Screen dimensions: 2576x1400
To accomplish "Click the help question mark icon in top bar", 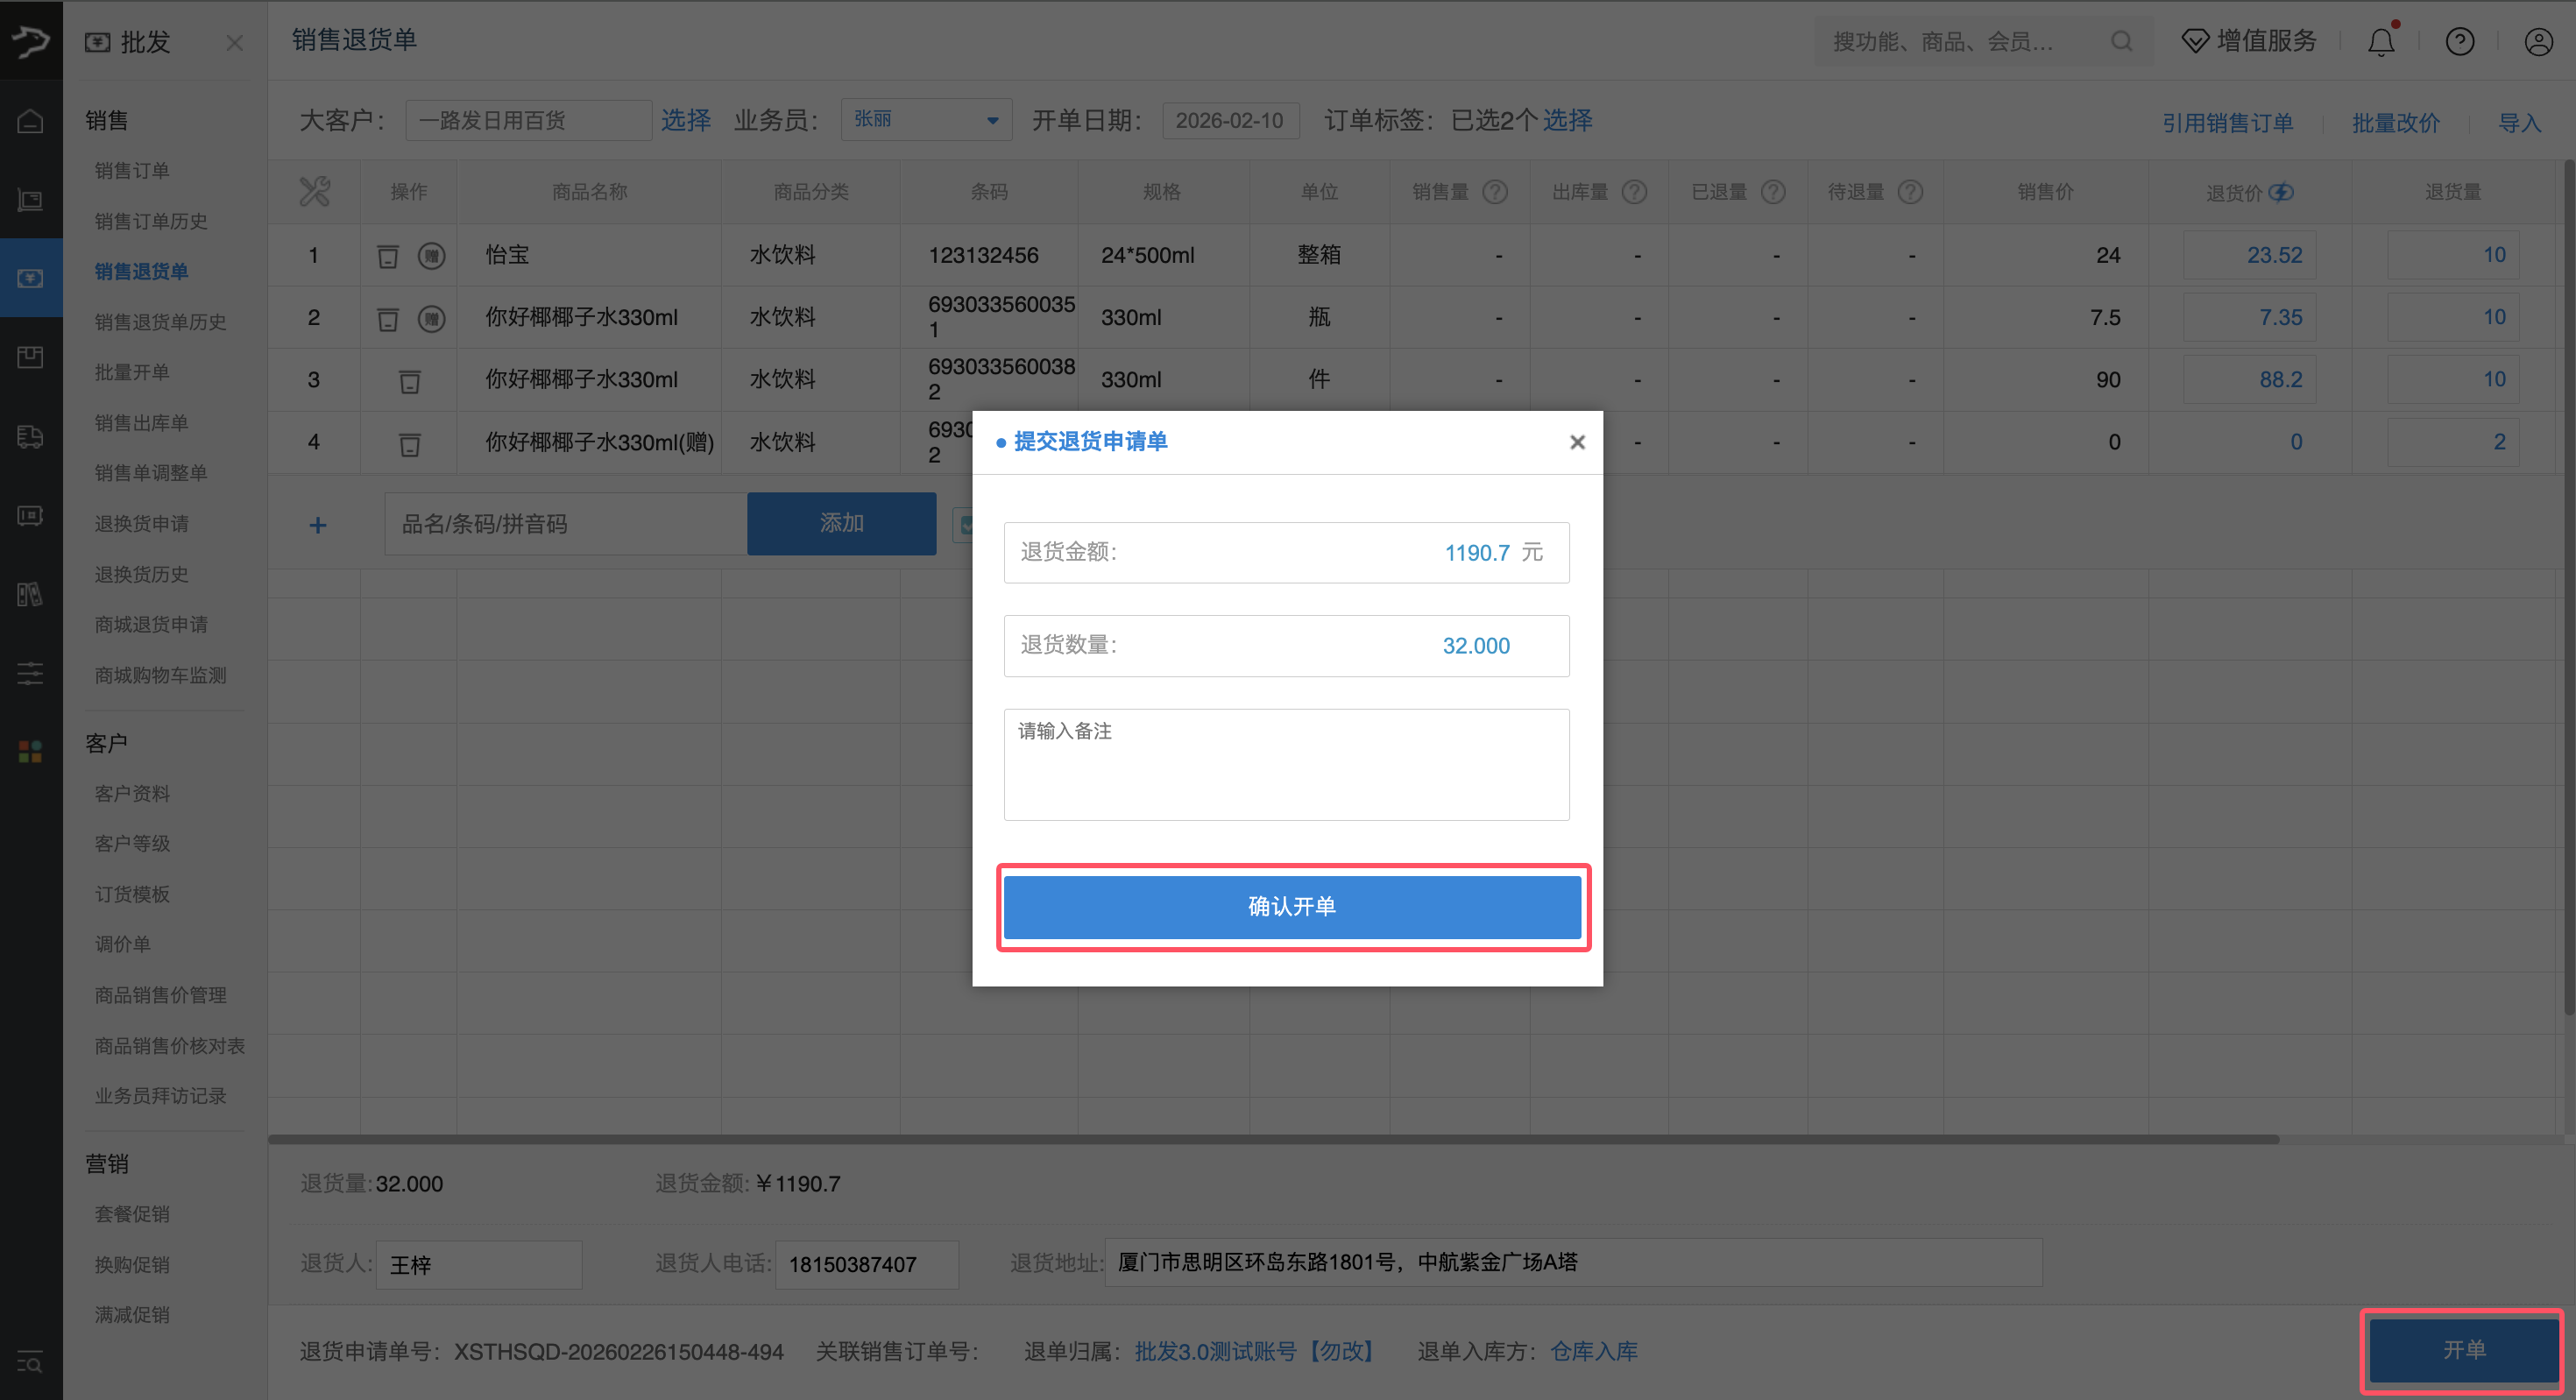I will click(x=2460, y=41).
